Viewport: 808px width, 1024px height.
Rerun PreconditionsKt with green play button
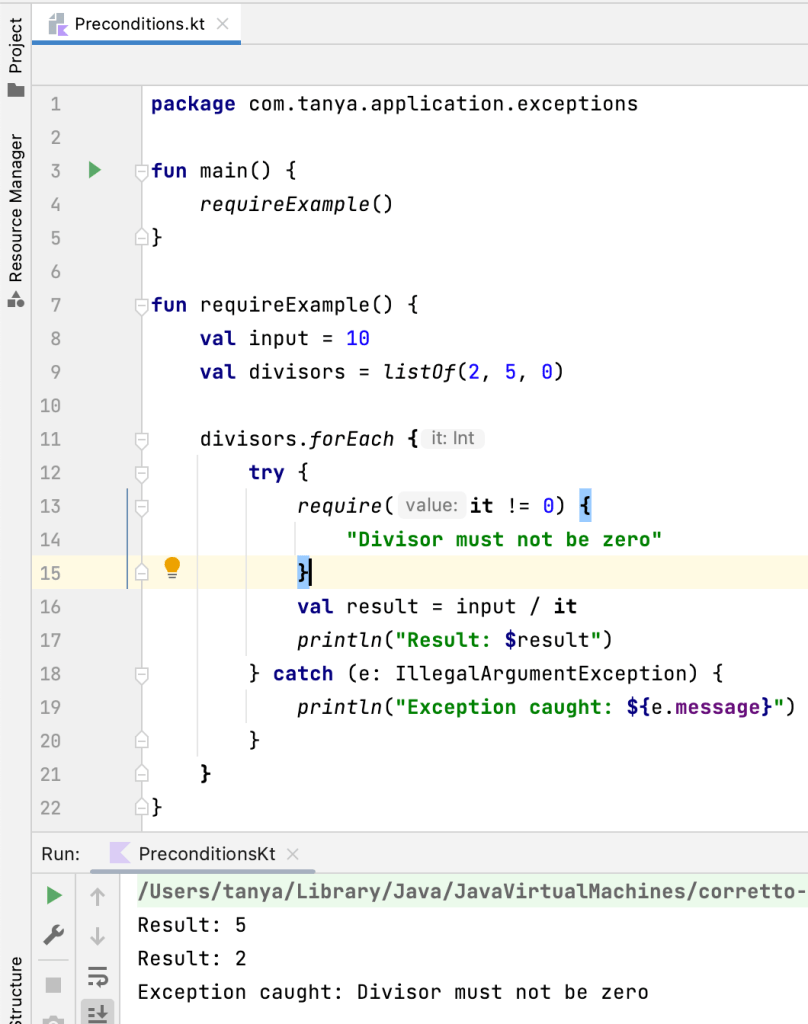point(54,896)
